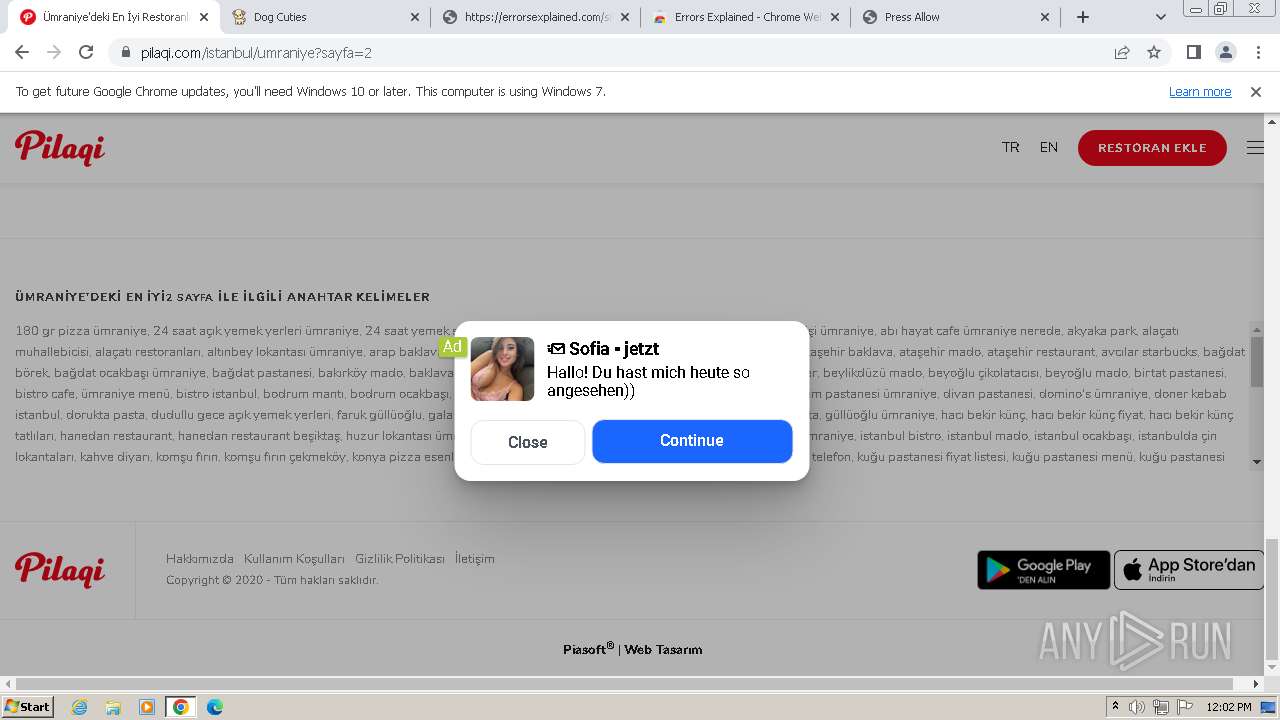Open İletişim footer link
The height and width of the screenshot is (720, 1280).
point(475,559)
